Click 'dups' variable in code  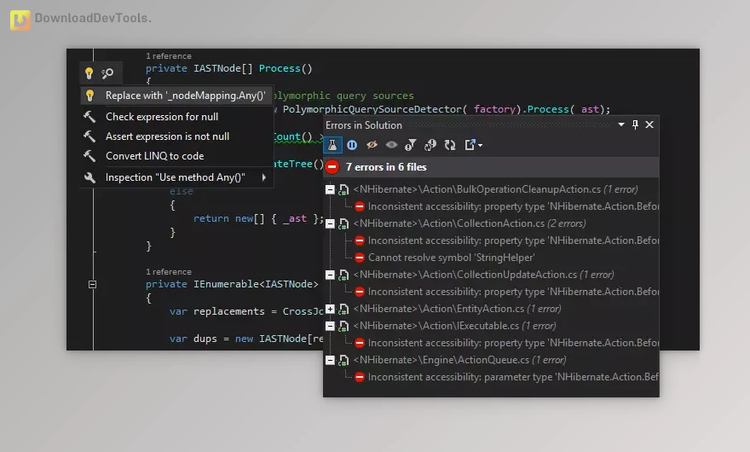(x=205, y=339)
